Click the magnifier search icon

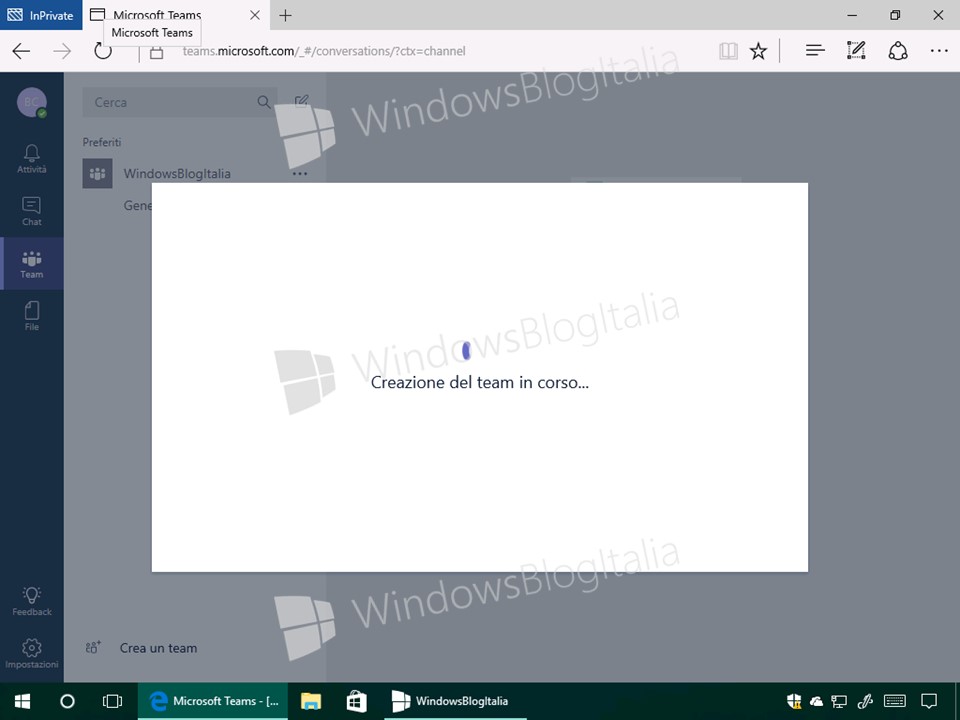[x=264, y=102]
